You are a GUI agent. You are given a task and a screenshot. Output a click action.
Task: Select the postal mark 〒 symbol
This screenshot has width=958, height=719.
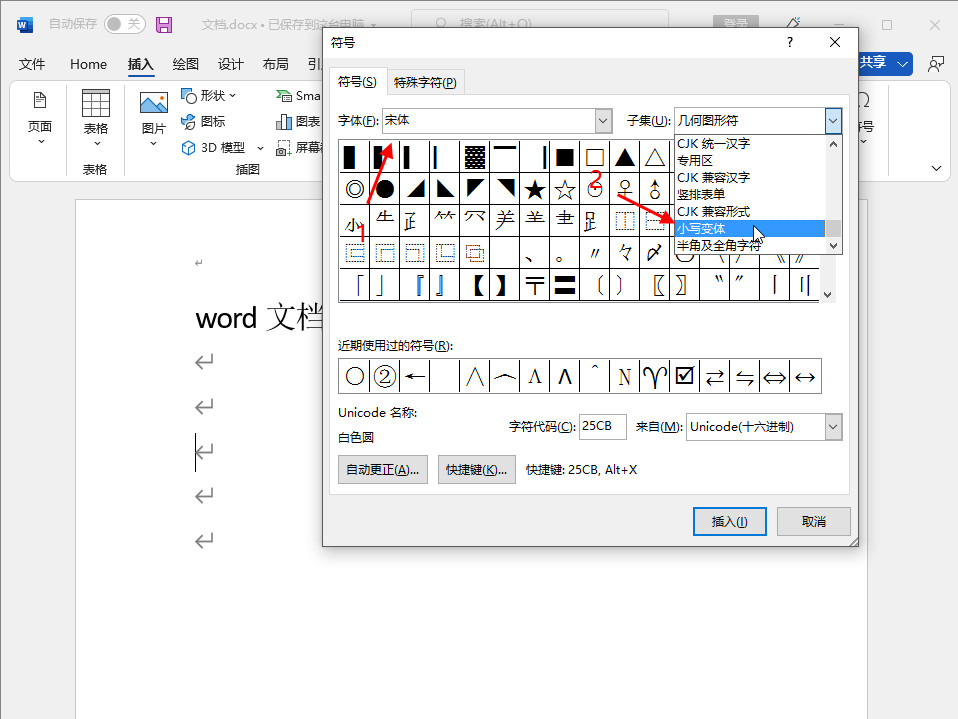pyautogui.click(x=535, y=285)
